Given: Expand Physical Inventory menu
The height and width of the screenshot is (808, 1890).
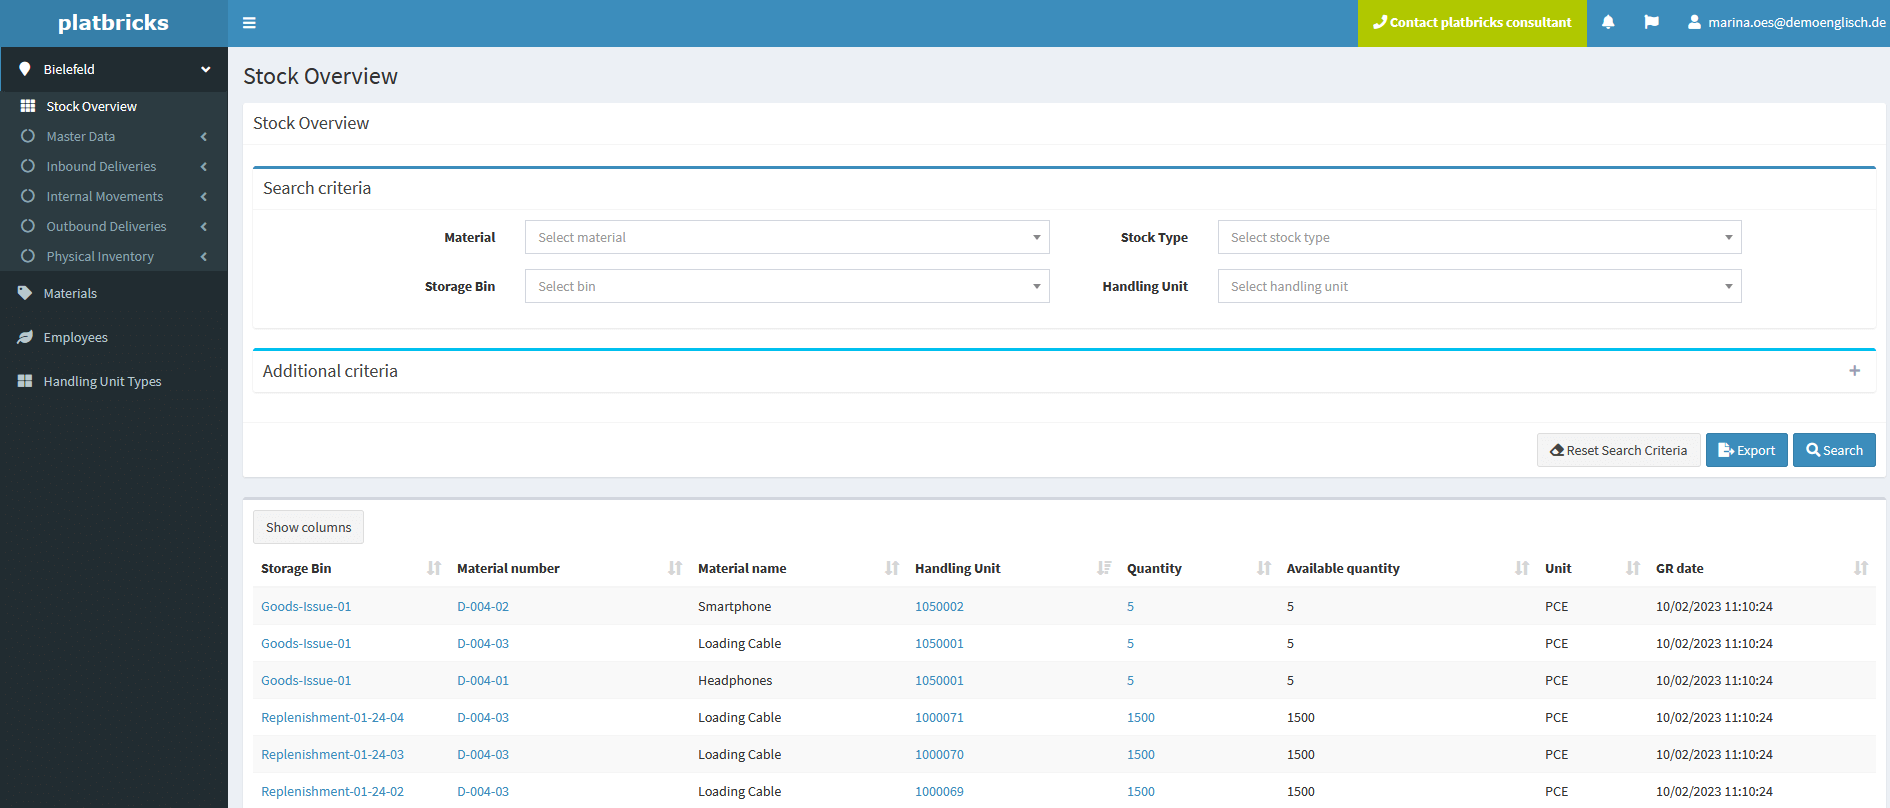Looking at the screenshot, I should click(114, 256).
